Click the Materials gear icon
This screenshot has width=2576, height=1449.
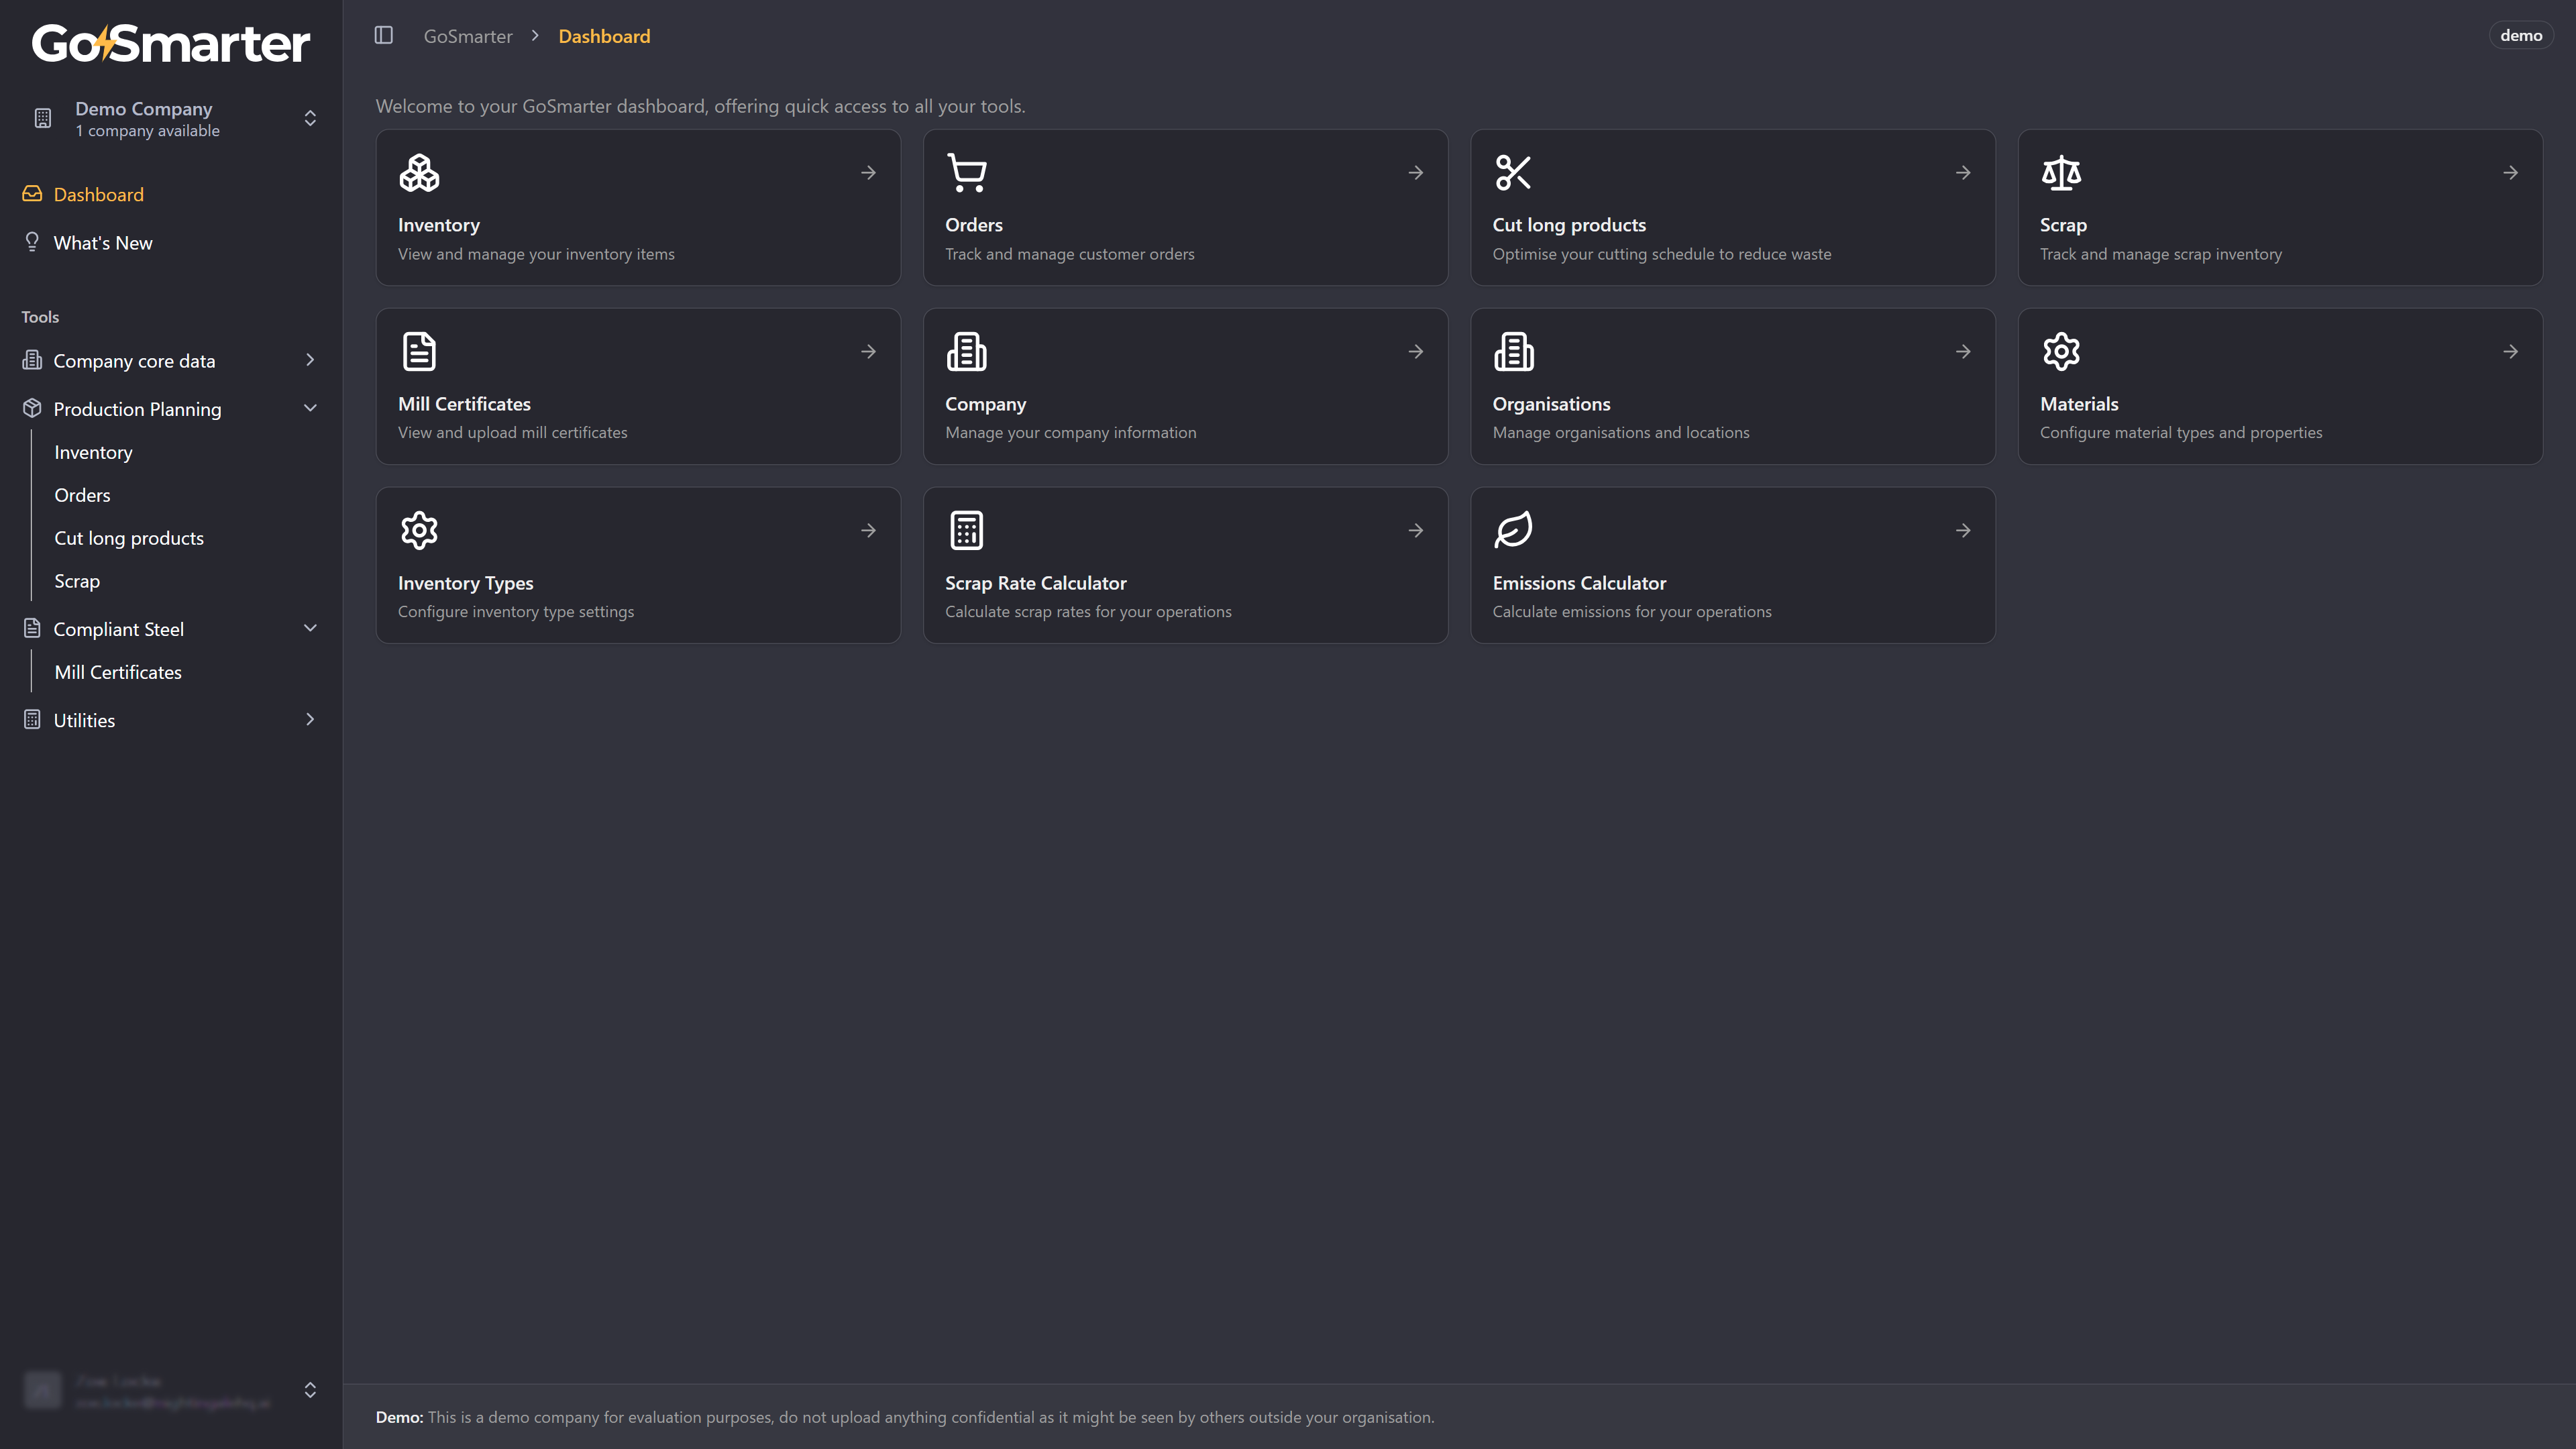pos(2061,351)
